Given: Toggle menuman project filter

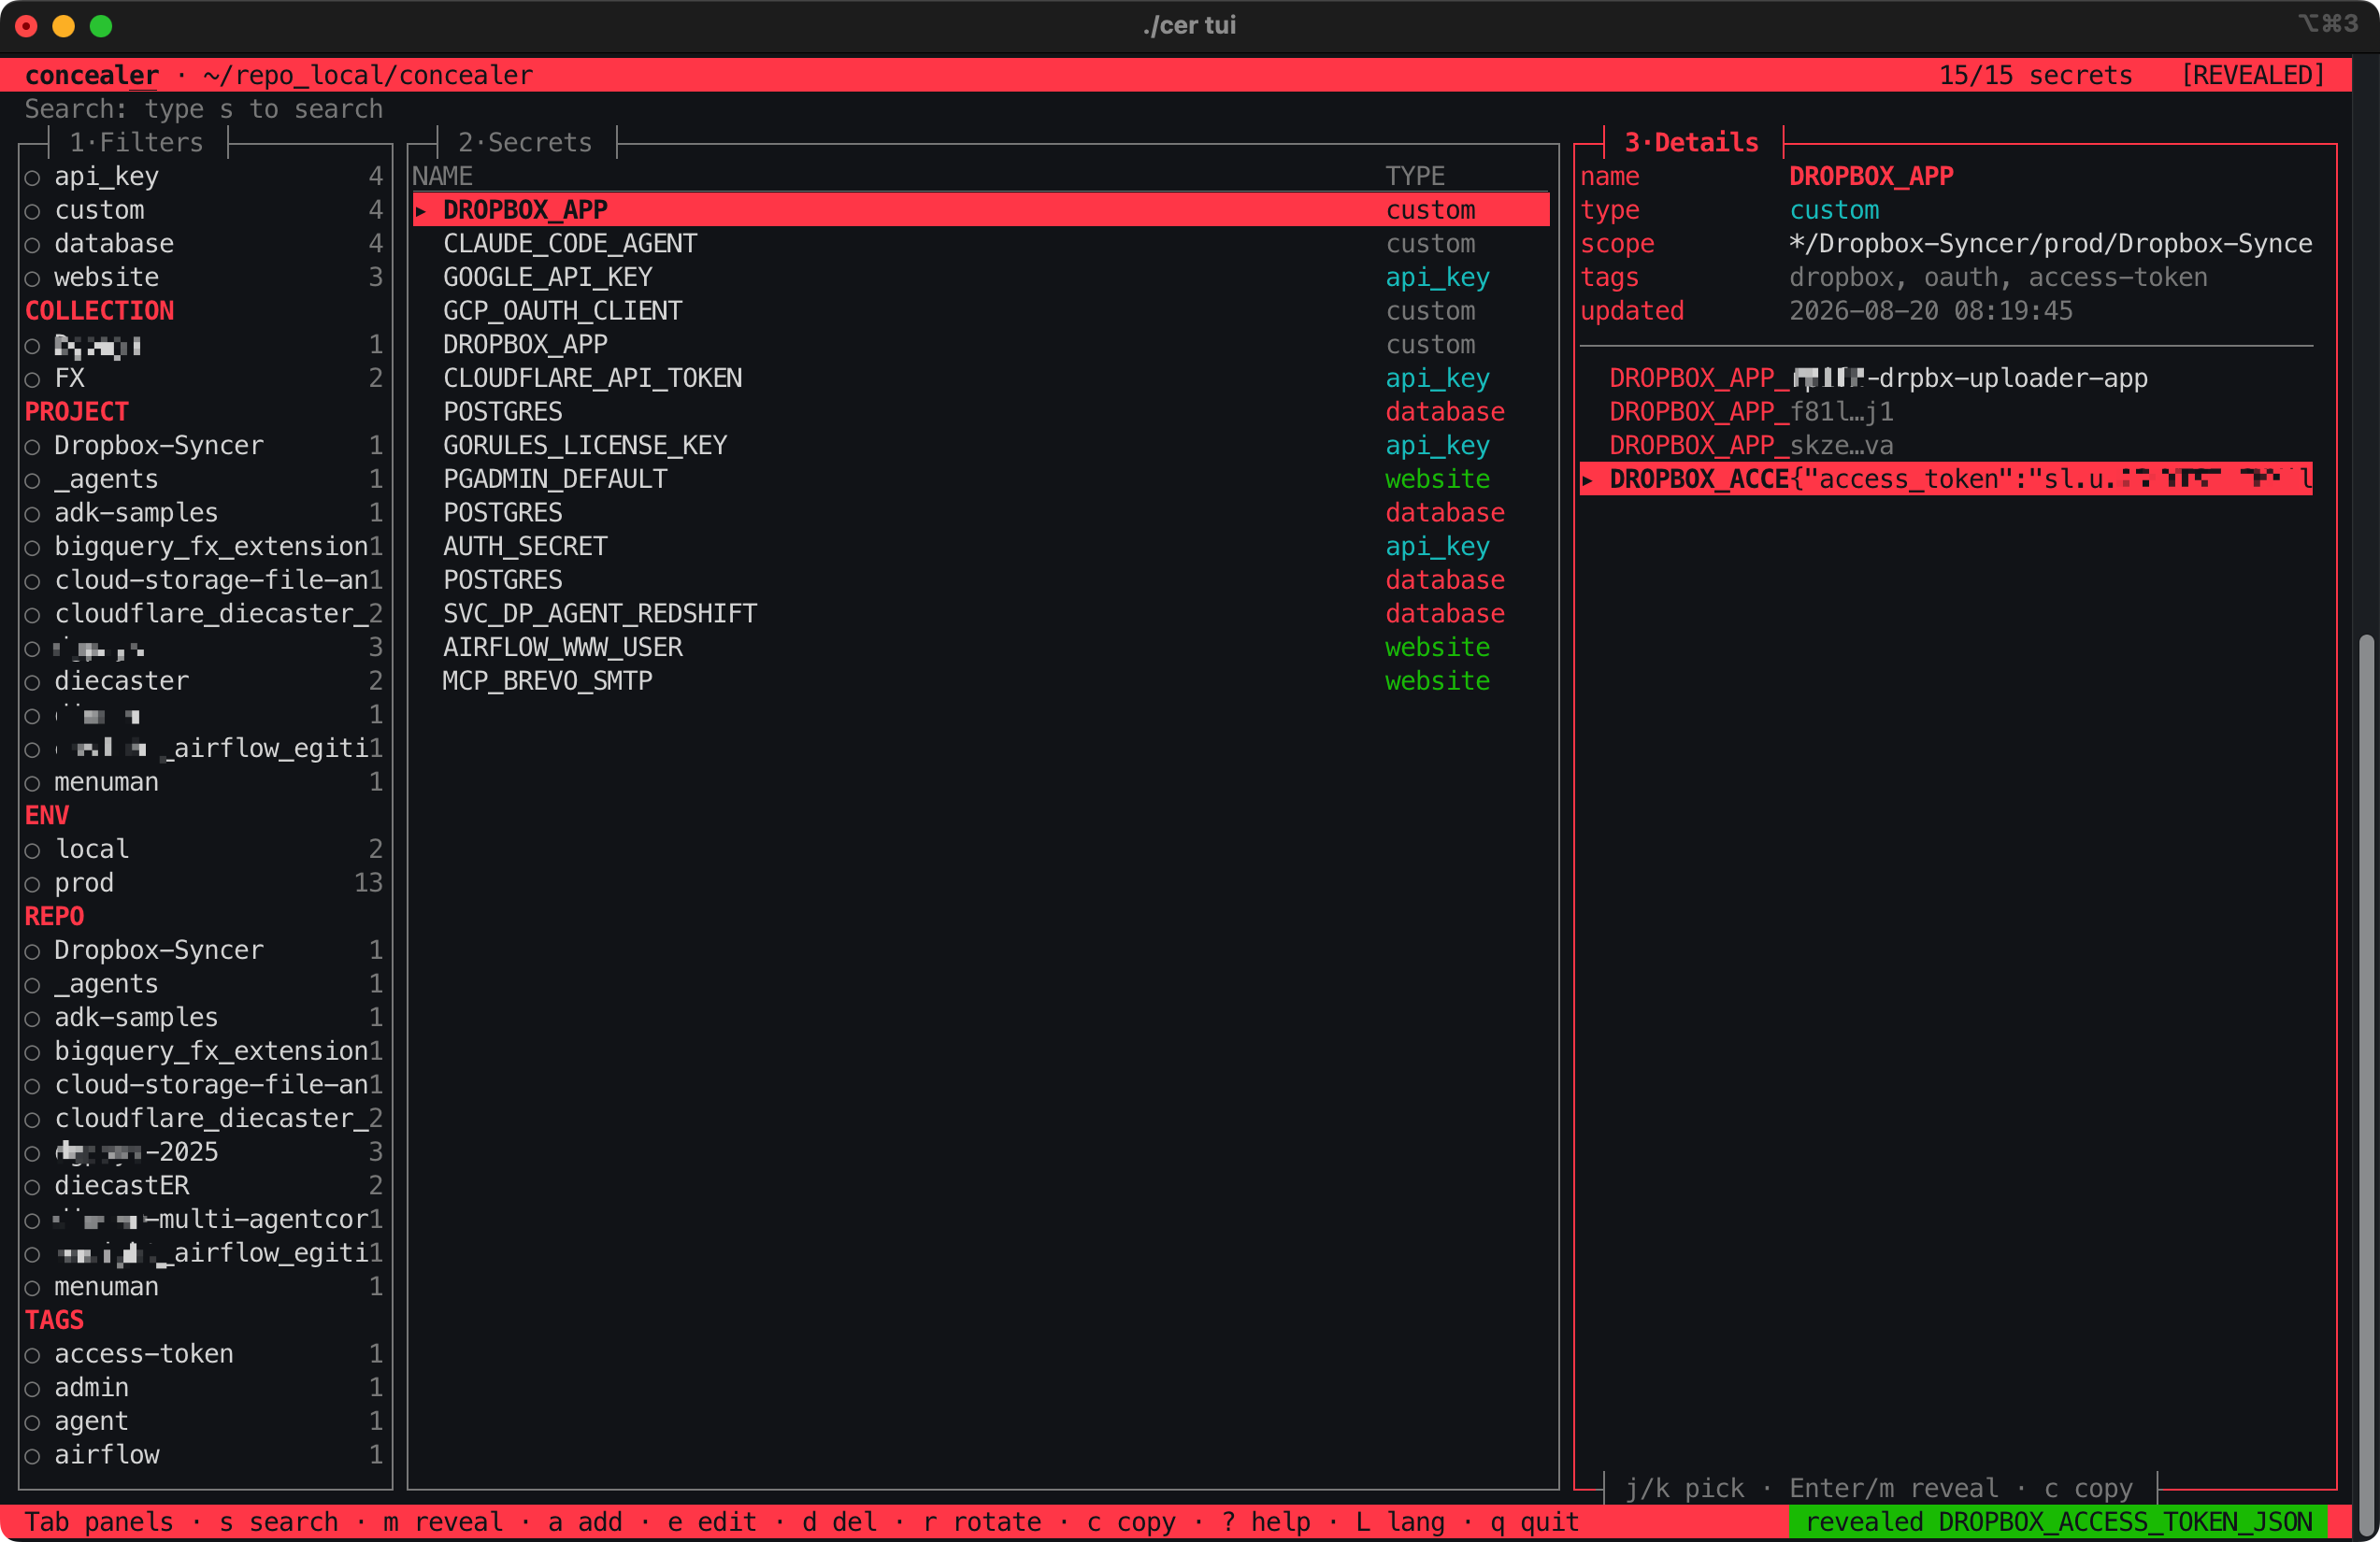Looking at the screenshot, I should pyautogui.click(x=204, y=783).
